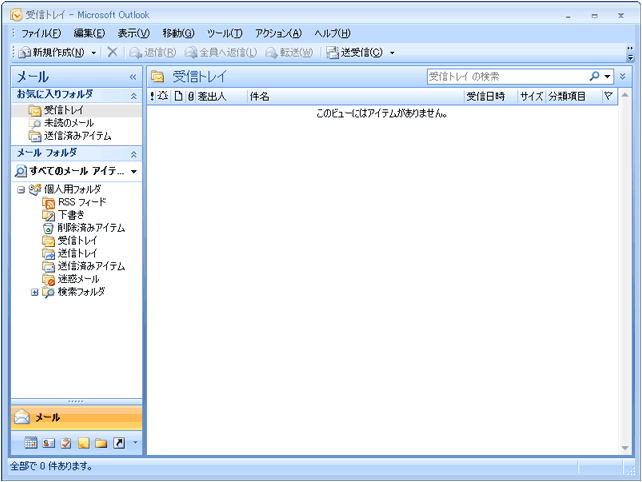Sort by importance column header icon

coord(152,97)
